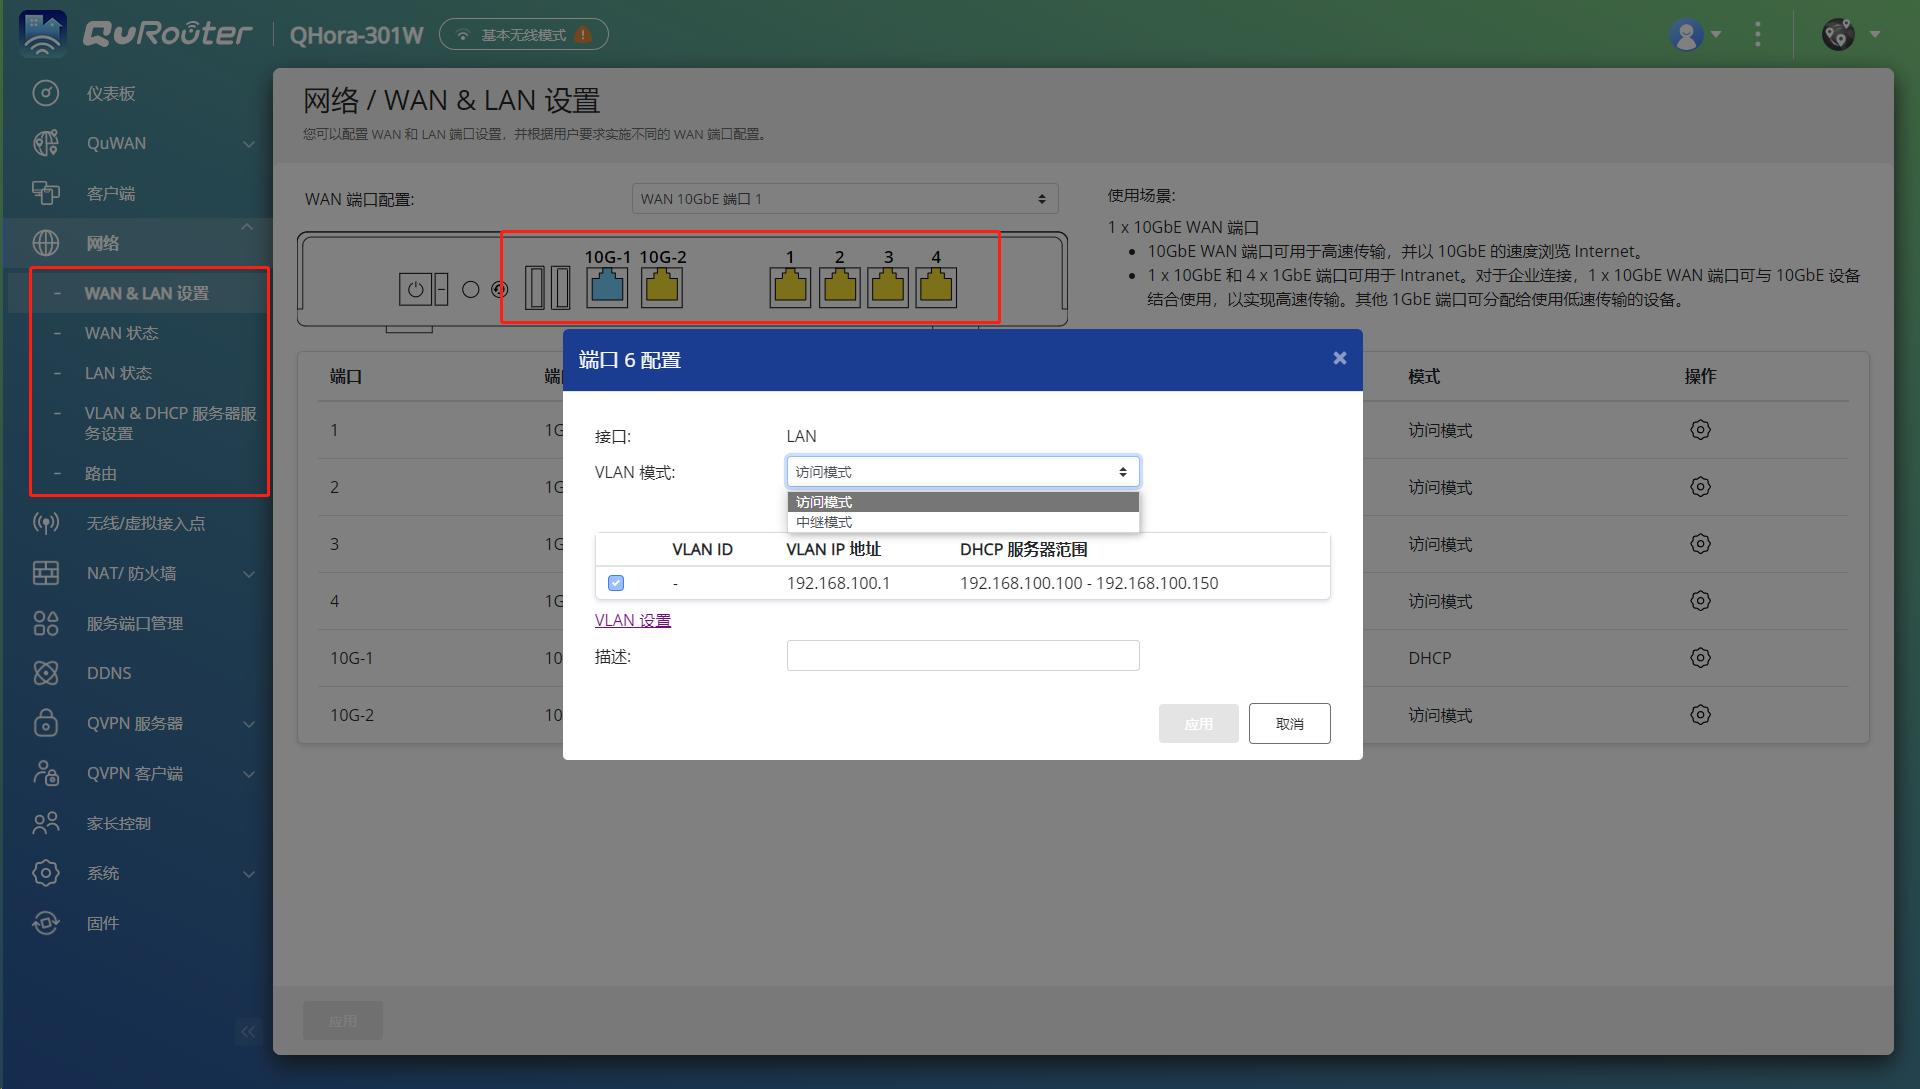Open the WAN 10GbE 端口 1 dropdown
This screenshot has height=1089, width=1920.
[x=845, y=198]
